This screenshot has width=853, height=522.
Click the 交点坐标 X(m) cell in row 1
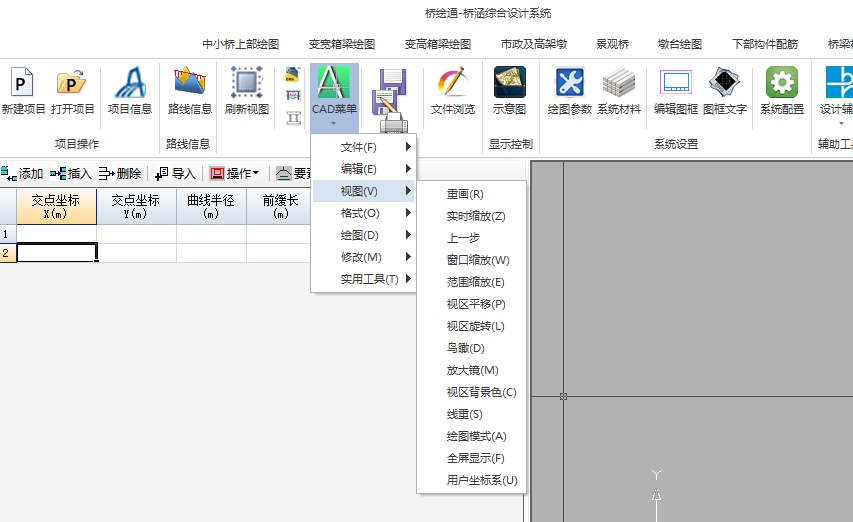click(56, 234)
